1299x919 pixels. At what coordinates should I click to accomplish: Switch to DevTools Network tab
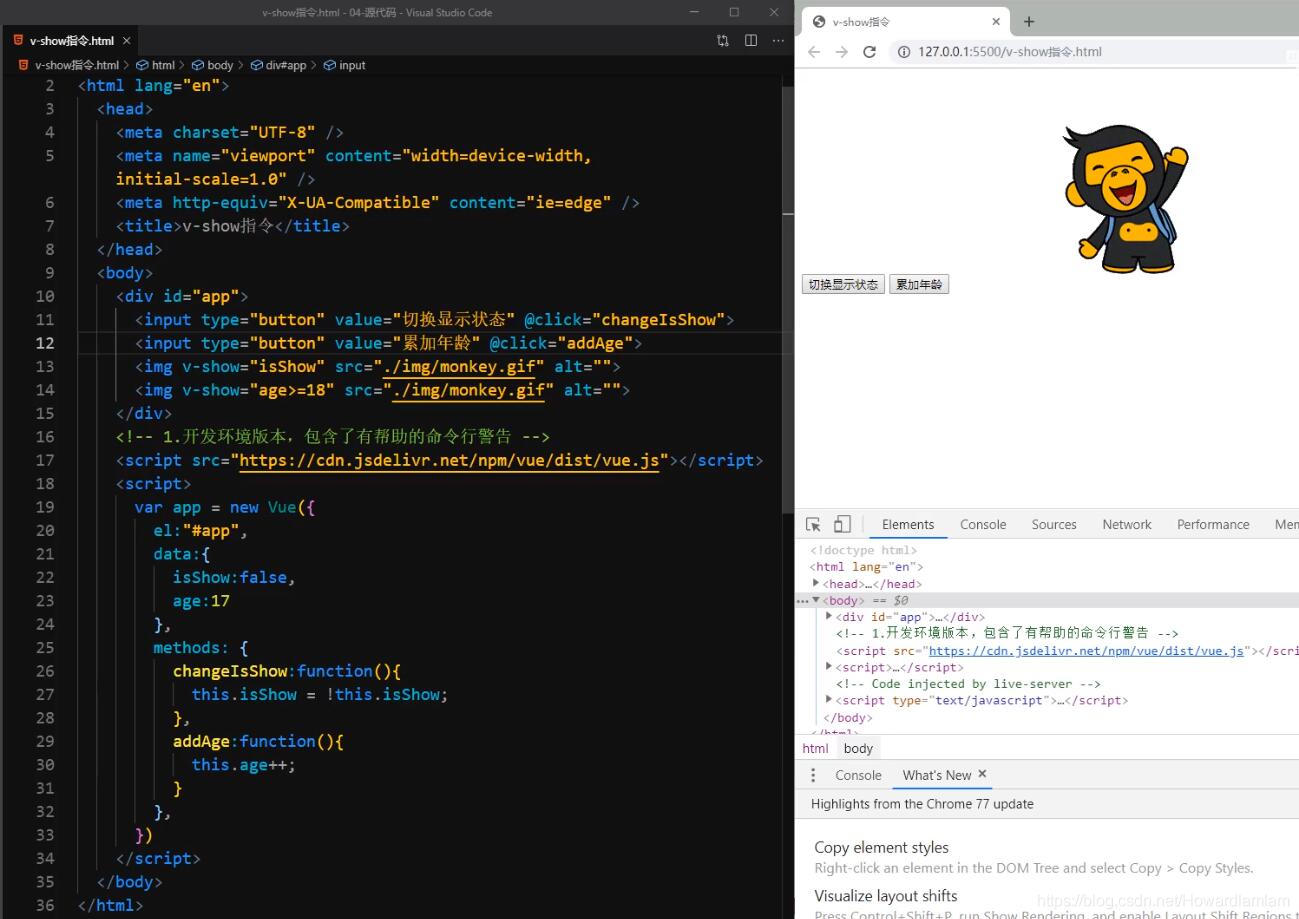click(1127, 524)
